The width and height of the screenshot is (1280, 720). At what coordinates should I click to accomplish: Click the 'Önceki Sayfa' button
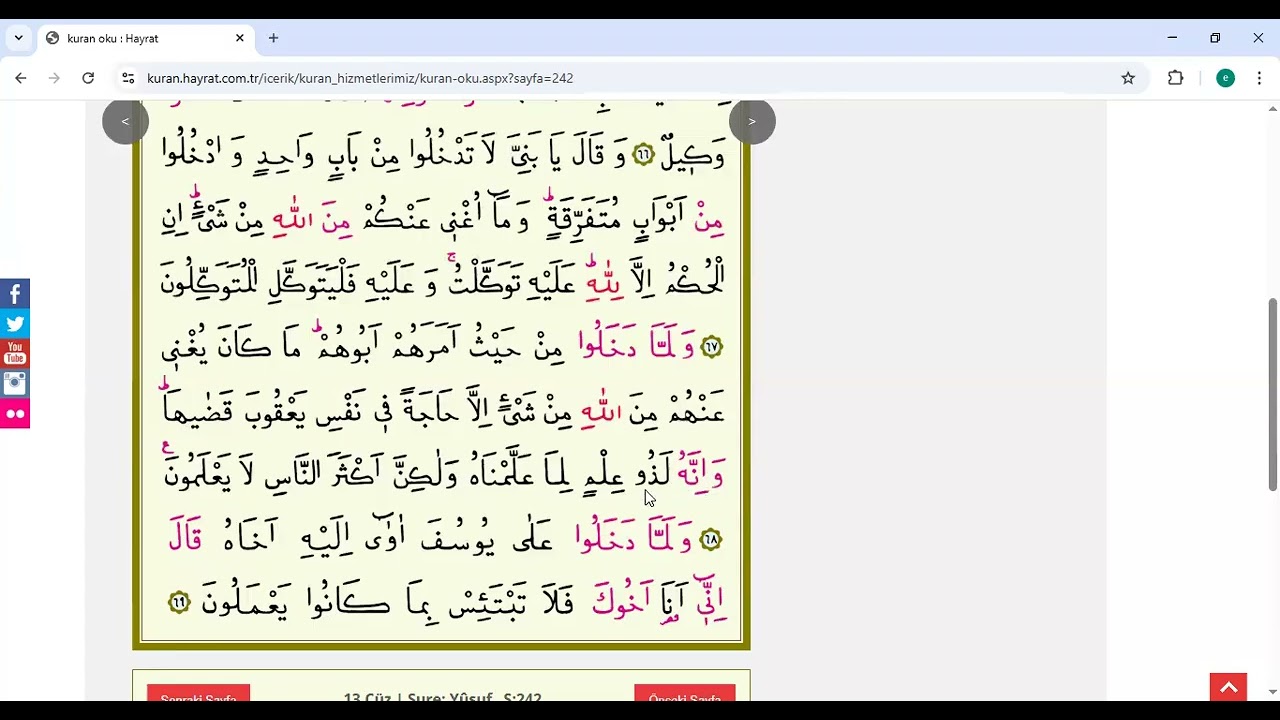(685, 694)
